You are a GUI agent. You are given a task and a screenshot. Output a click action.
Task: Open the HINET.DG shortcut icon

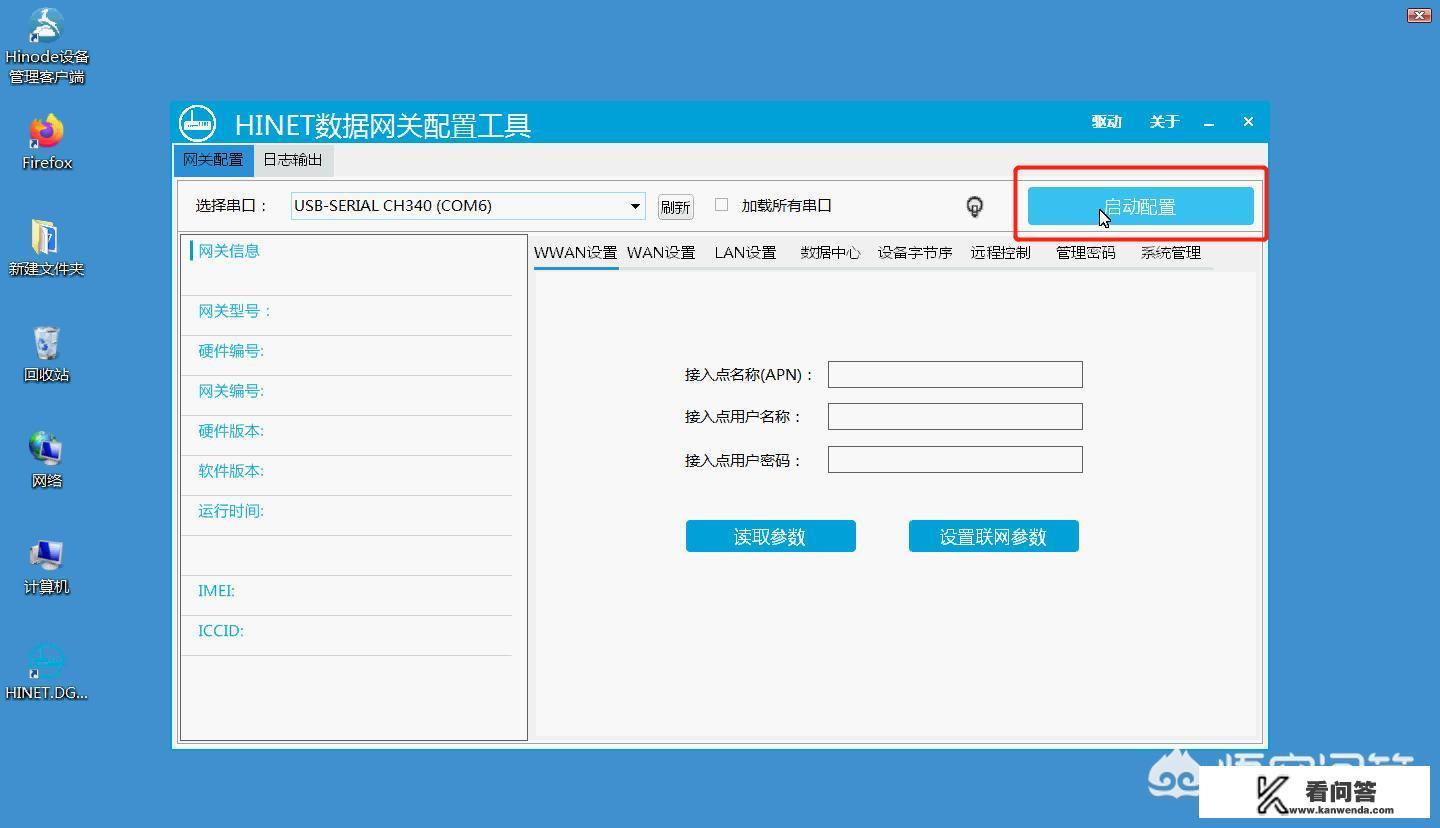47,662
